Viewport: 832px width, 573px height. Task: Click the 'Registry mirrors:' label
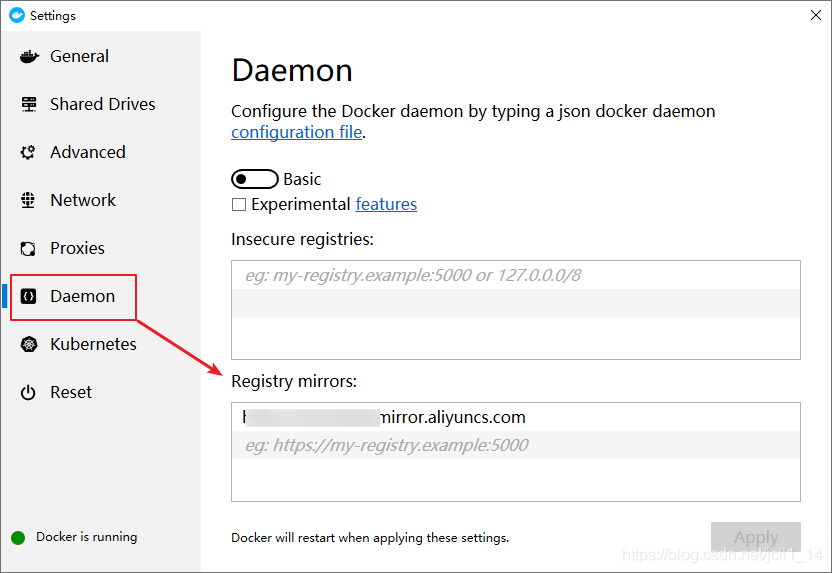point(294,381)
